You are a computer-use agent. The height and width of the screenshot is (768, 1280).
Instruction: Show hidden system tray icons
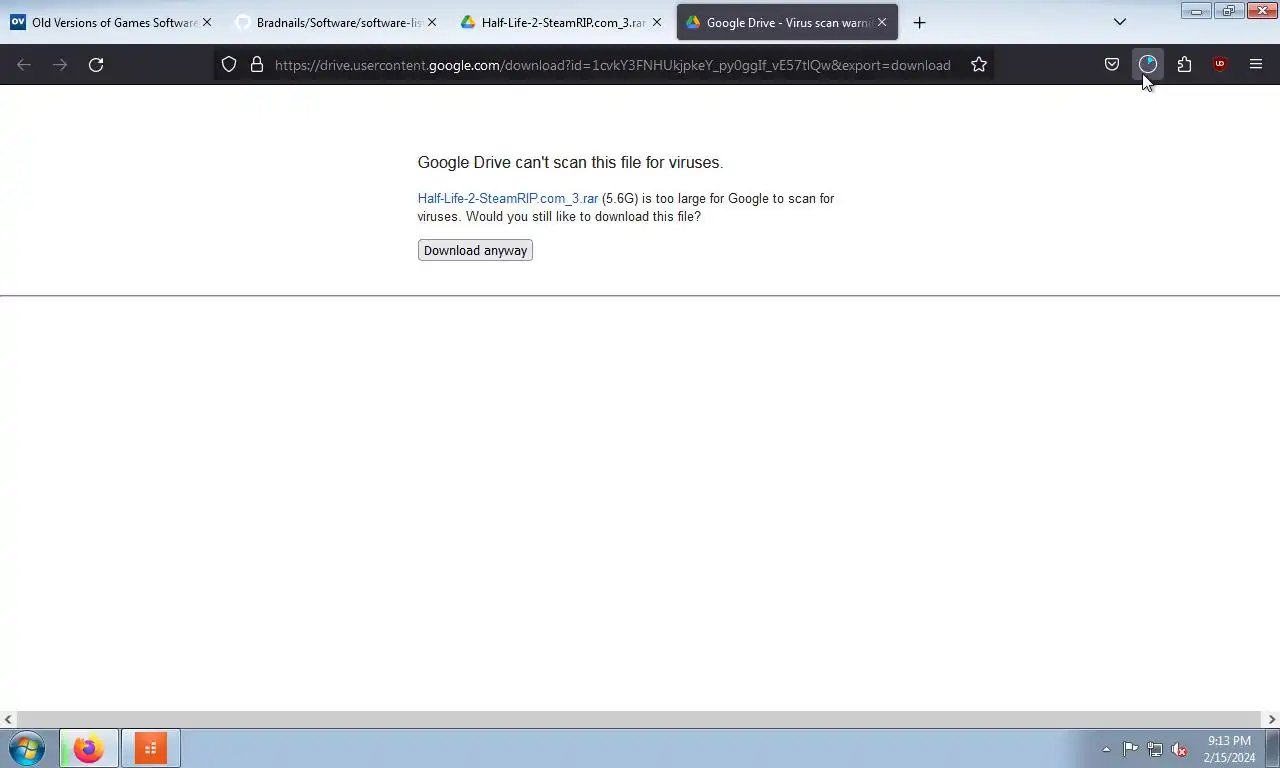pyautogui.click(x=1106, y=749)
